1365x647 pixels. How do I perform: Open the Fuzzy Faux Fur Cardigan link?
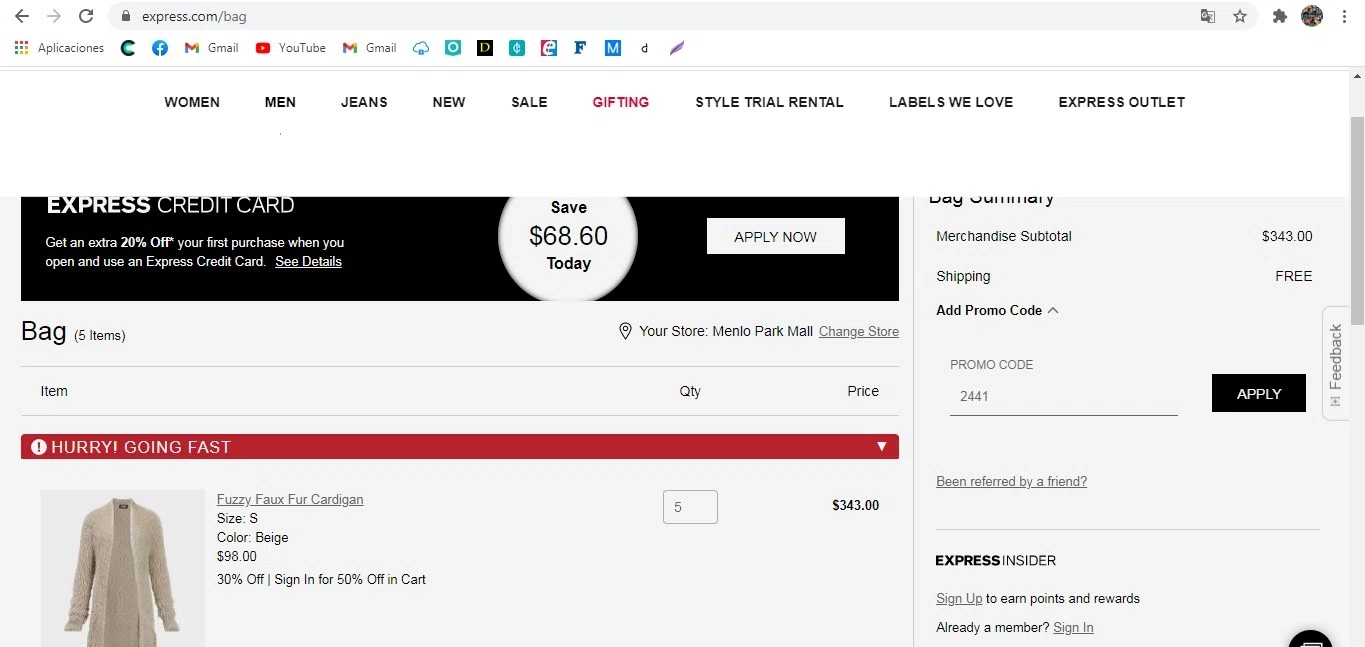[290, 499]
